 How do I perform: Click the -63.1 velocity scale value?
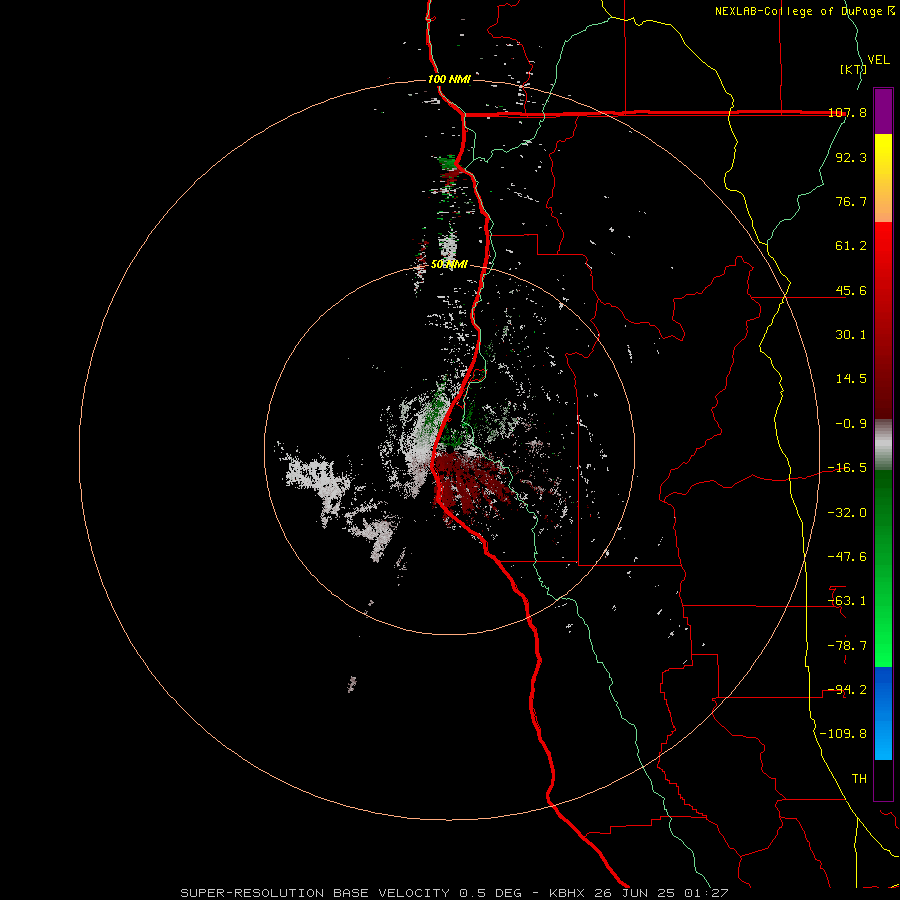(847, 601)
